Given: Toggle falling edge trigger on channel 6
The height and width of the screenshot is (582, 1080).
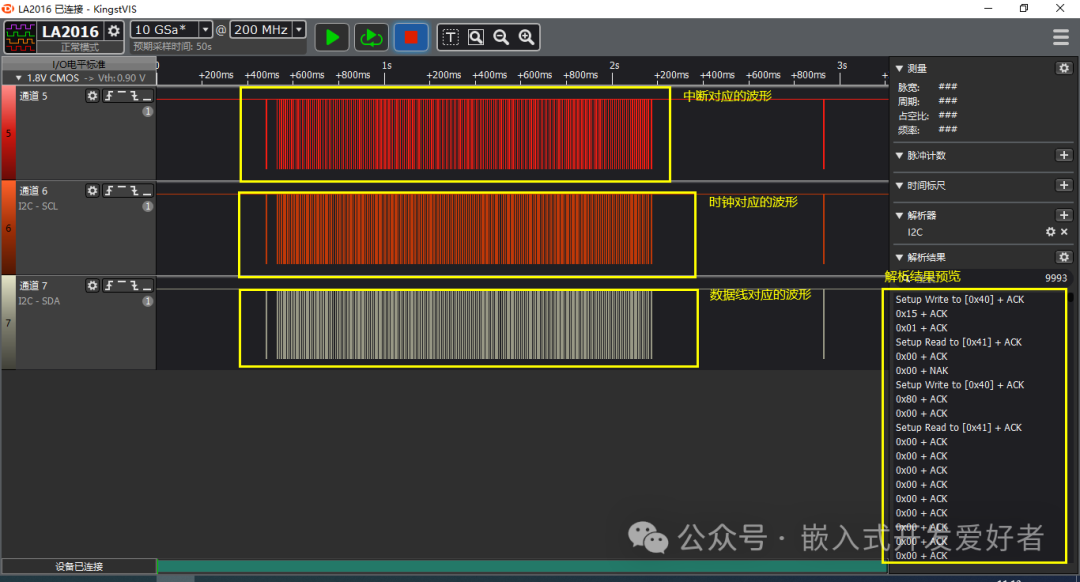Looking at the screenshot, I should [x=134, y=191].
